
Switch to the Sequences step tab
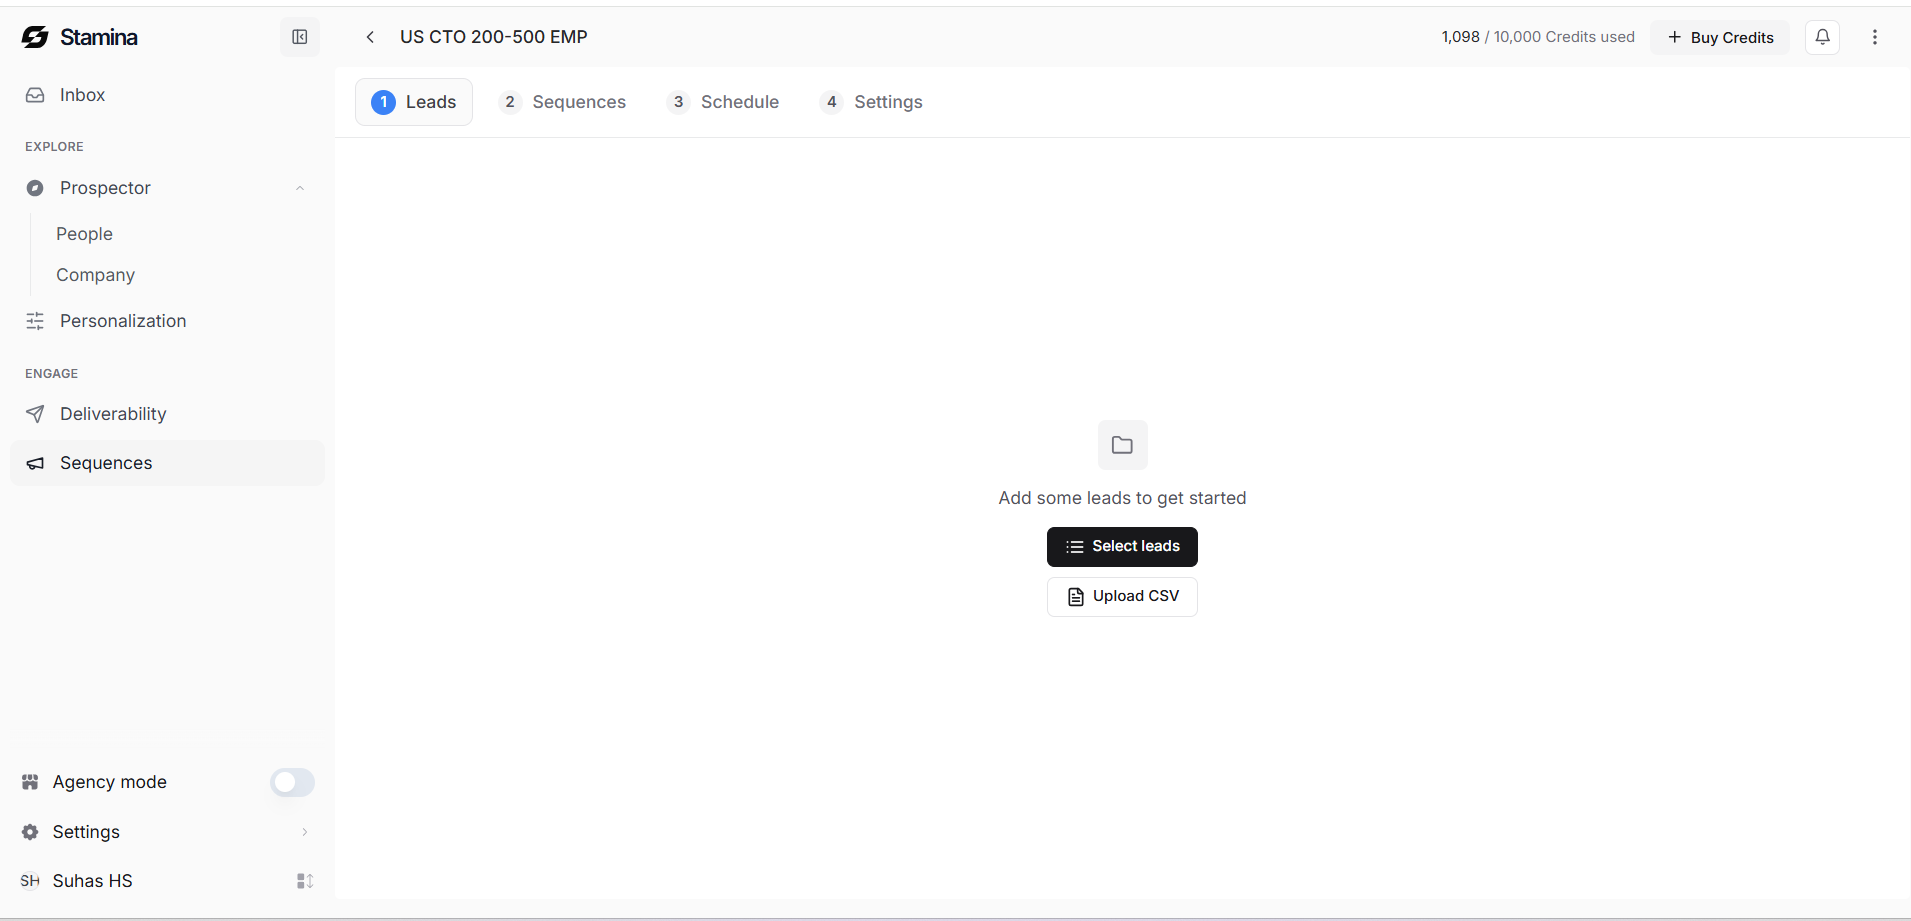point(562,102)
